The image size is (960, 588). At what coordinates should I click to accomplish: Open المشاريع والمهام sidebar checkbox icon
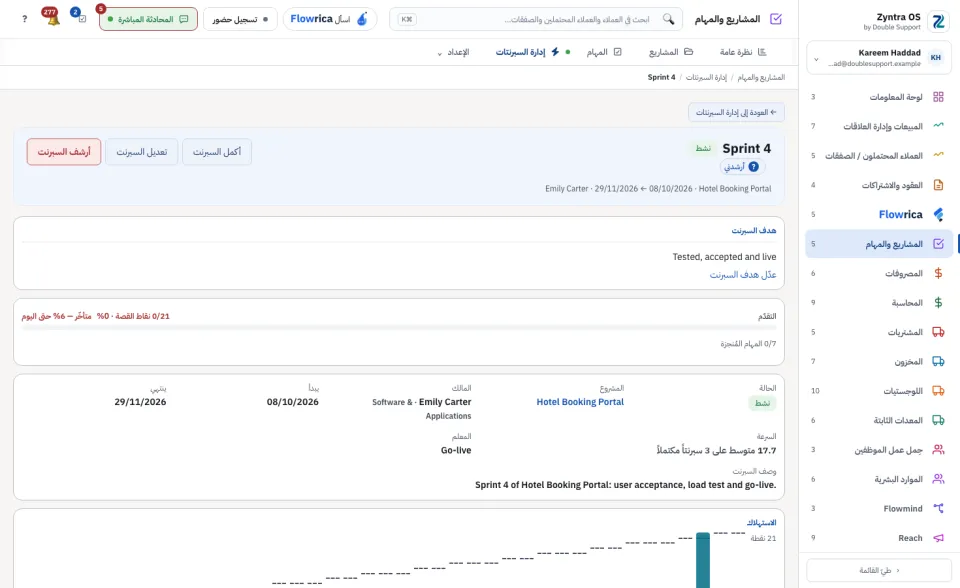938,244
